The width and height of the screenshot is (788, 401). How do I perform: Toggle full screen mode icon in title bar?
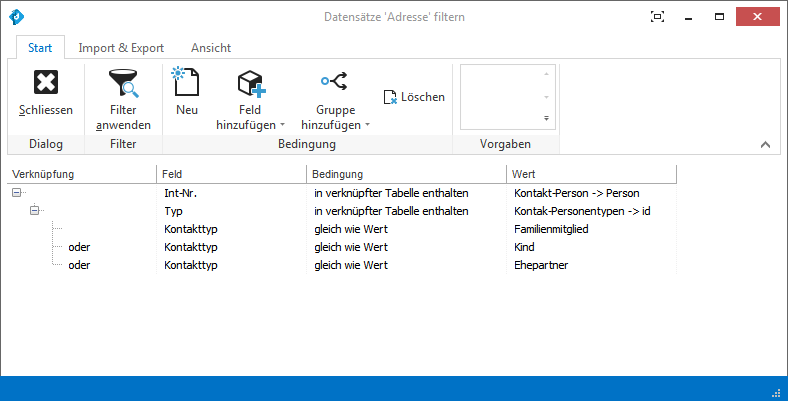(x=657, y=17)
